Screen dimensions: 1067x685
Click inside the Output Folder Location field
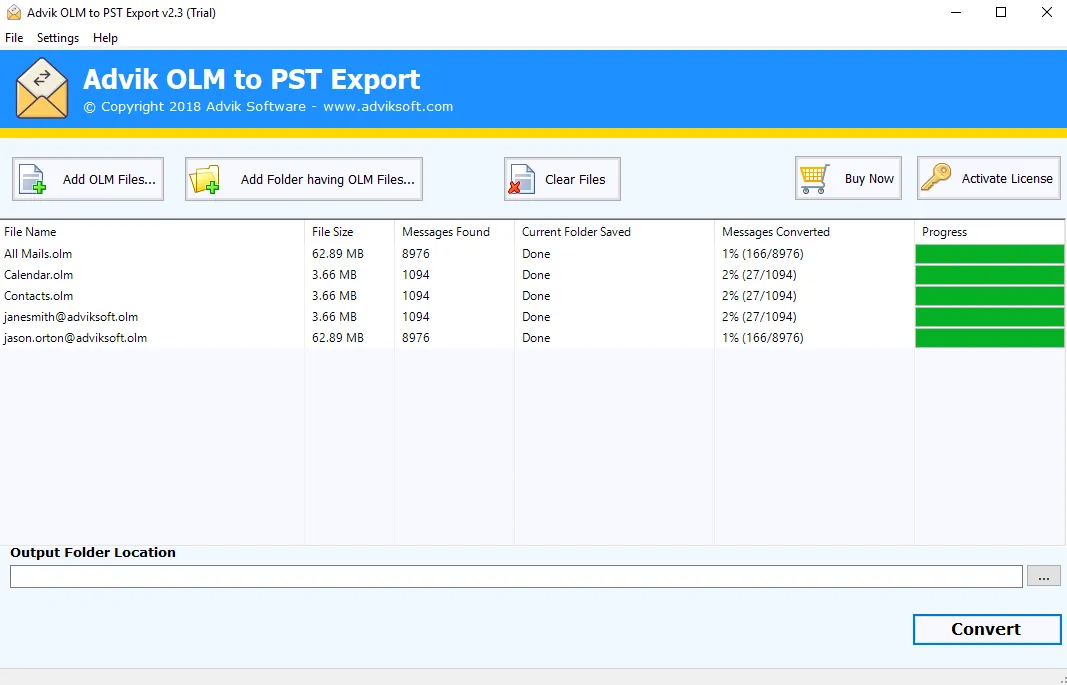(x=516, y=576)
